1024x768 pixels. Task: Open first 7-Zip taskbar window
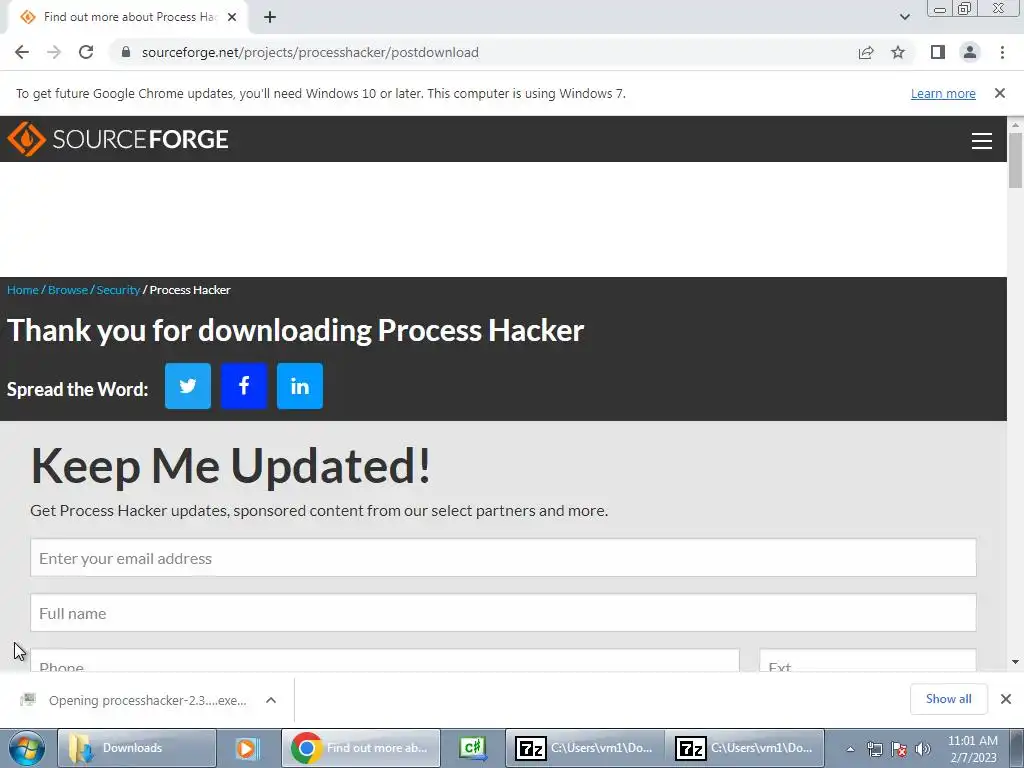tap(584, 748)
